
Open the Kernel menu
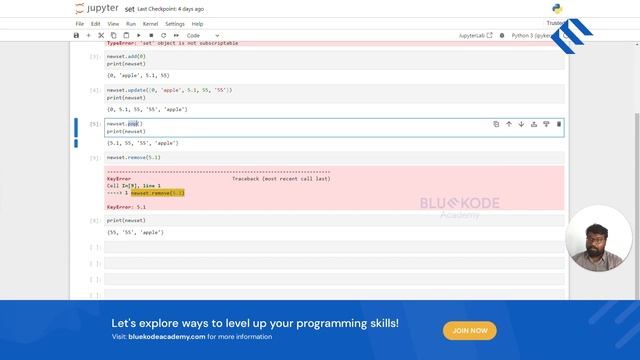tap(150, 24)
